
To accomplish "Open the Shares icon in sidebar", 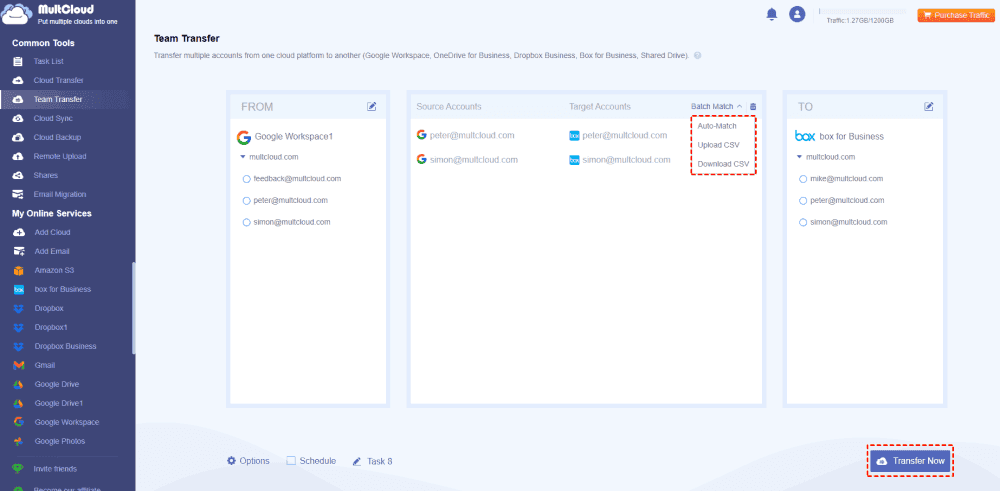I will (18, 175).
